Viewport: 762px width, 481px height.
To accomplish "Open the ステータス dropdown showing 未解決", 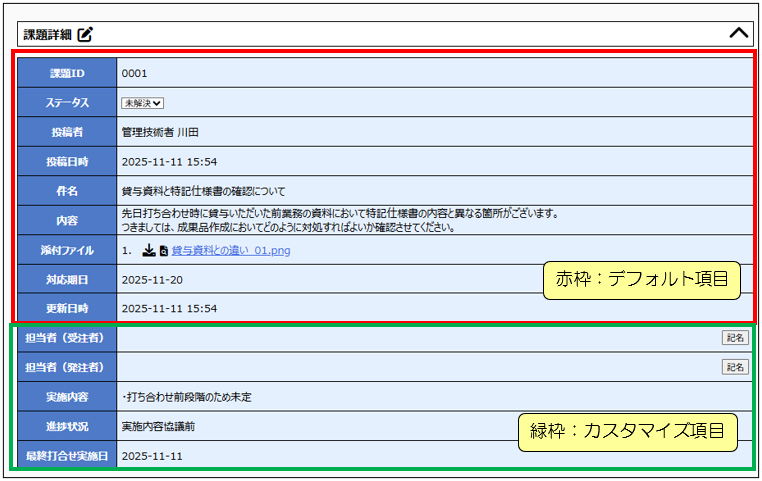I will pos(143,102).
